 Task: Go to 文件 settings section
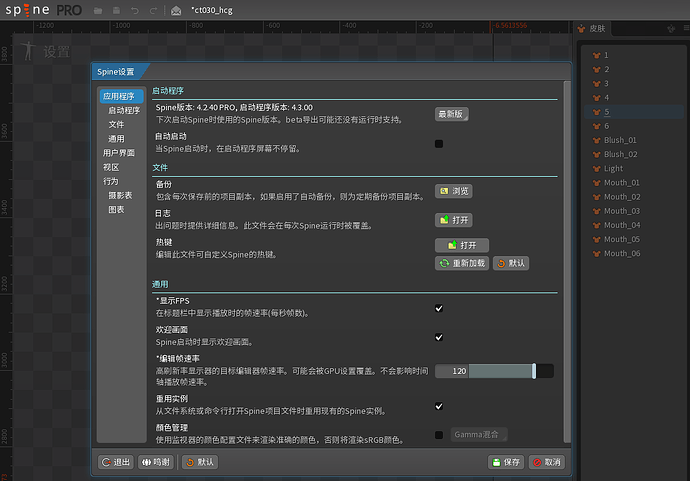pyautogui.click(x=117, y=125)
